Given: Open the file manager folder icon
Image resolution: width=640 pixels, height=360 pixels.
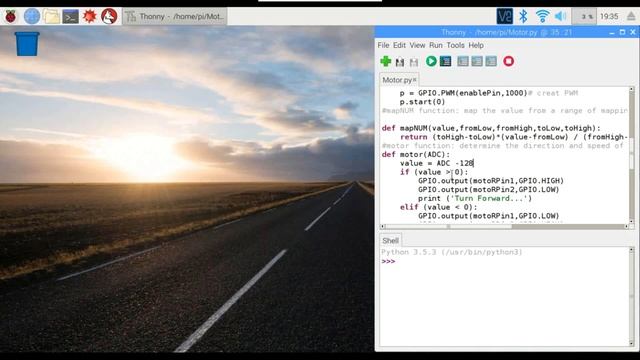Looking at the screenshot, I should (x=51, y=16).
